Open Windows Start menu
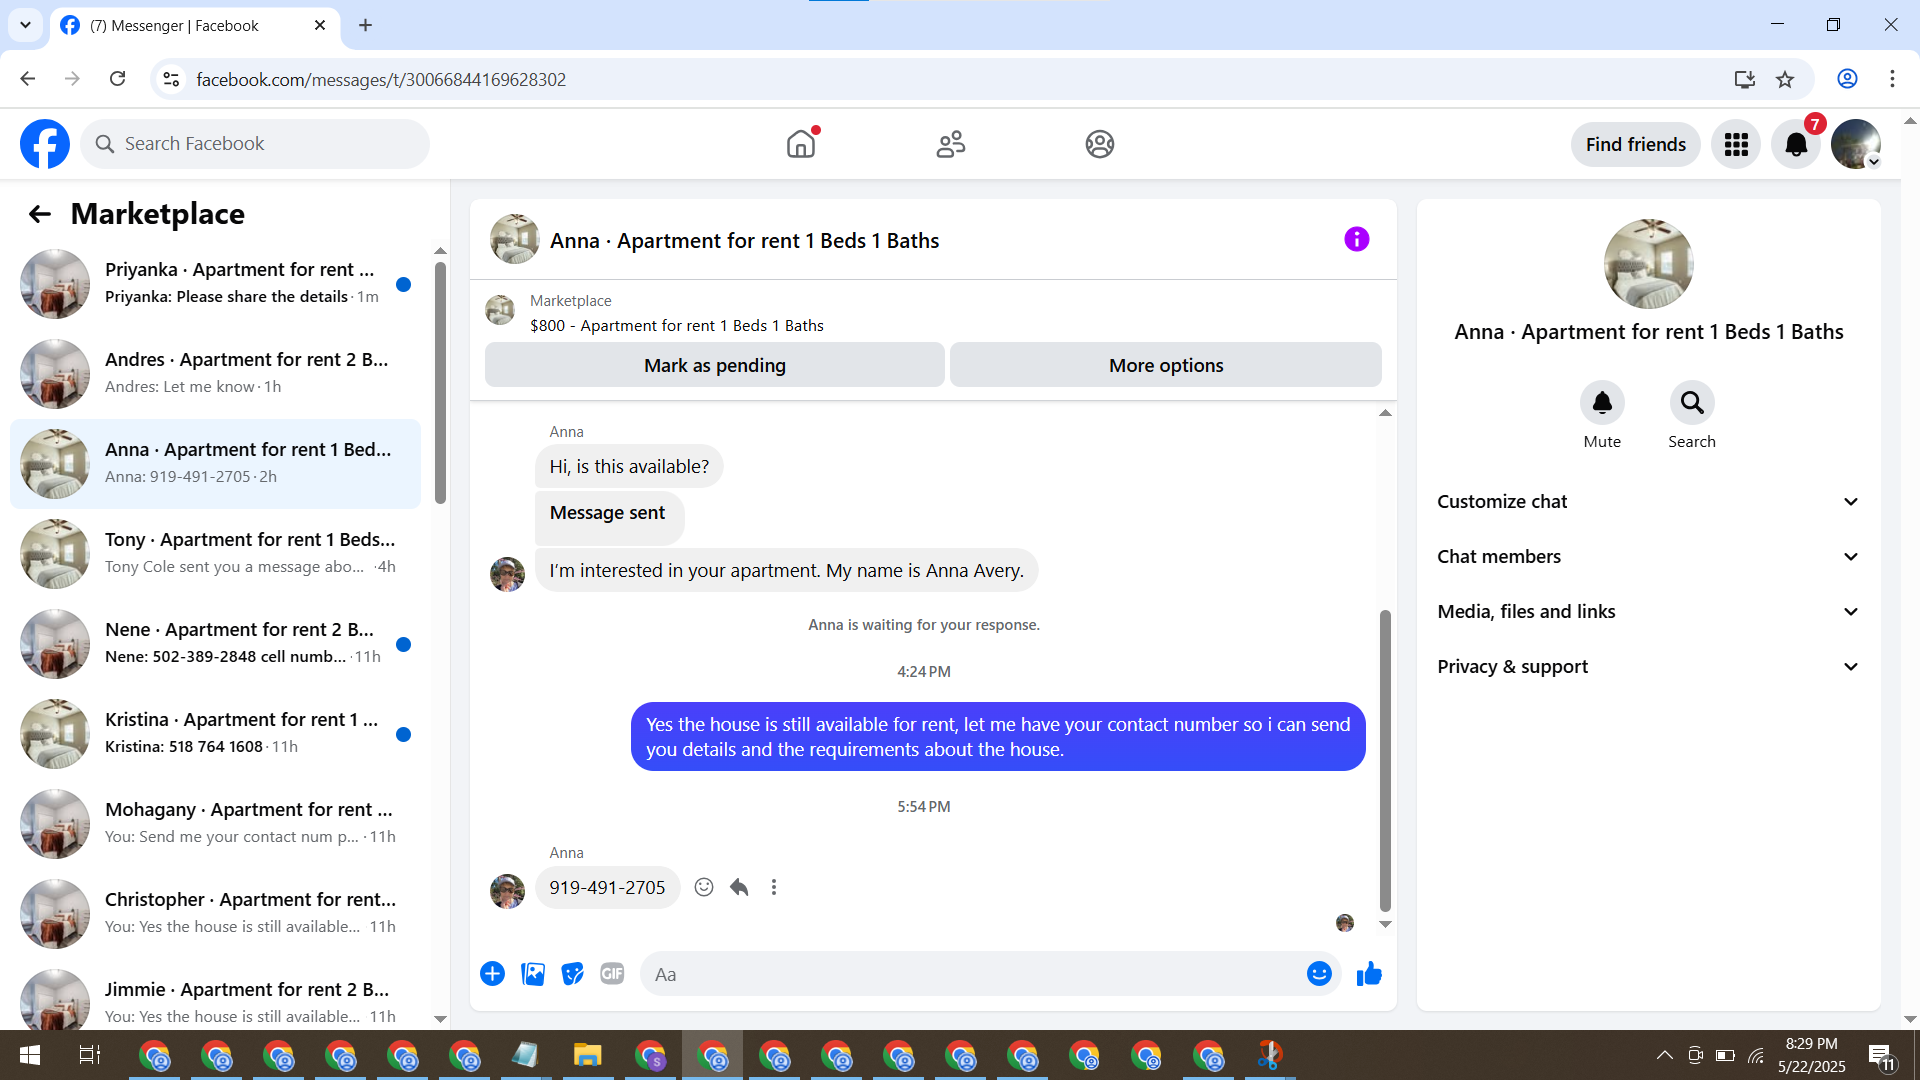1920x1080 pixels. 30,1055
